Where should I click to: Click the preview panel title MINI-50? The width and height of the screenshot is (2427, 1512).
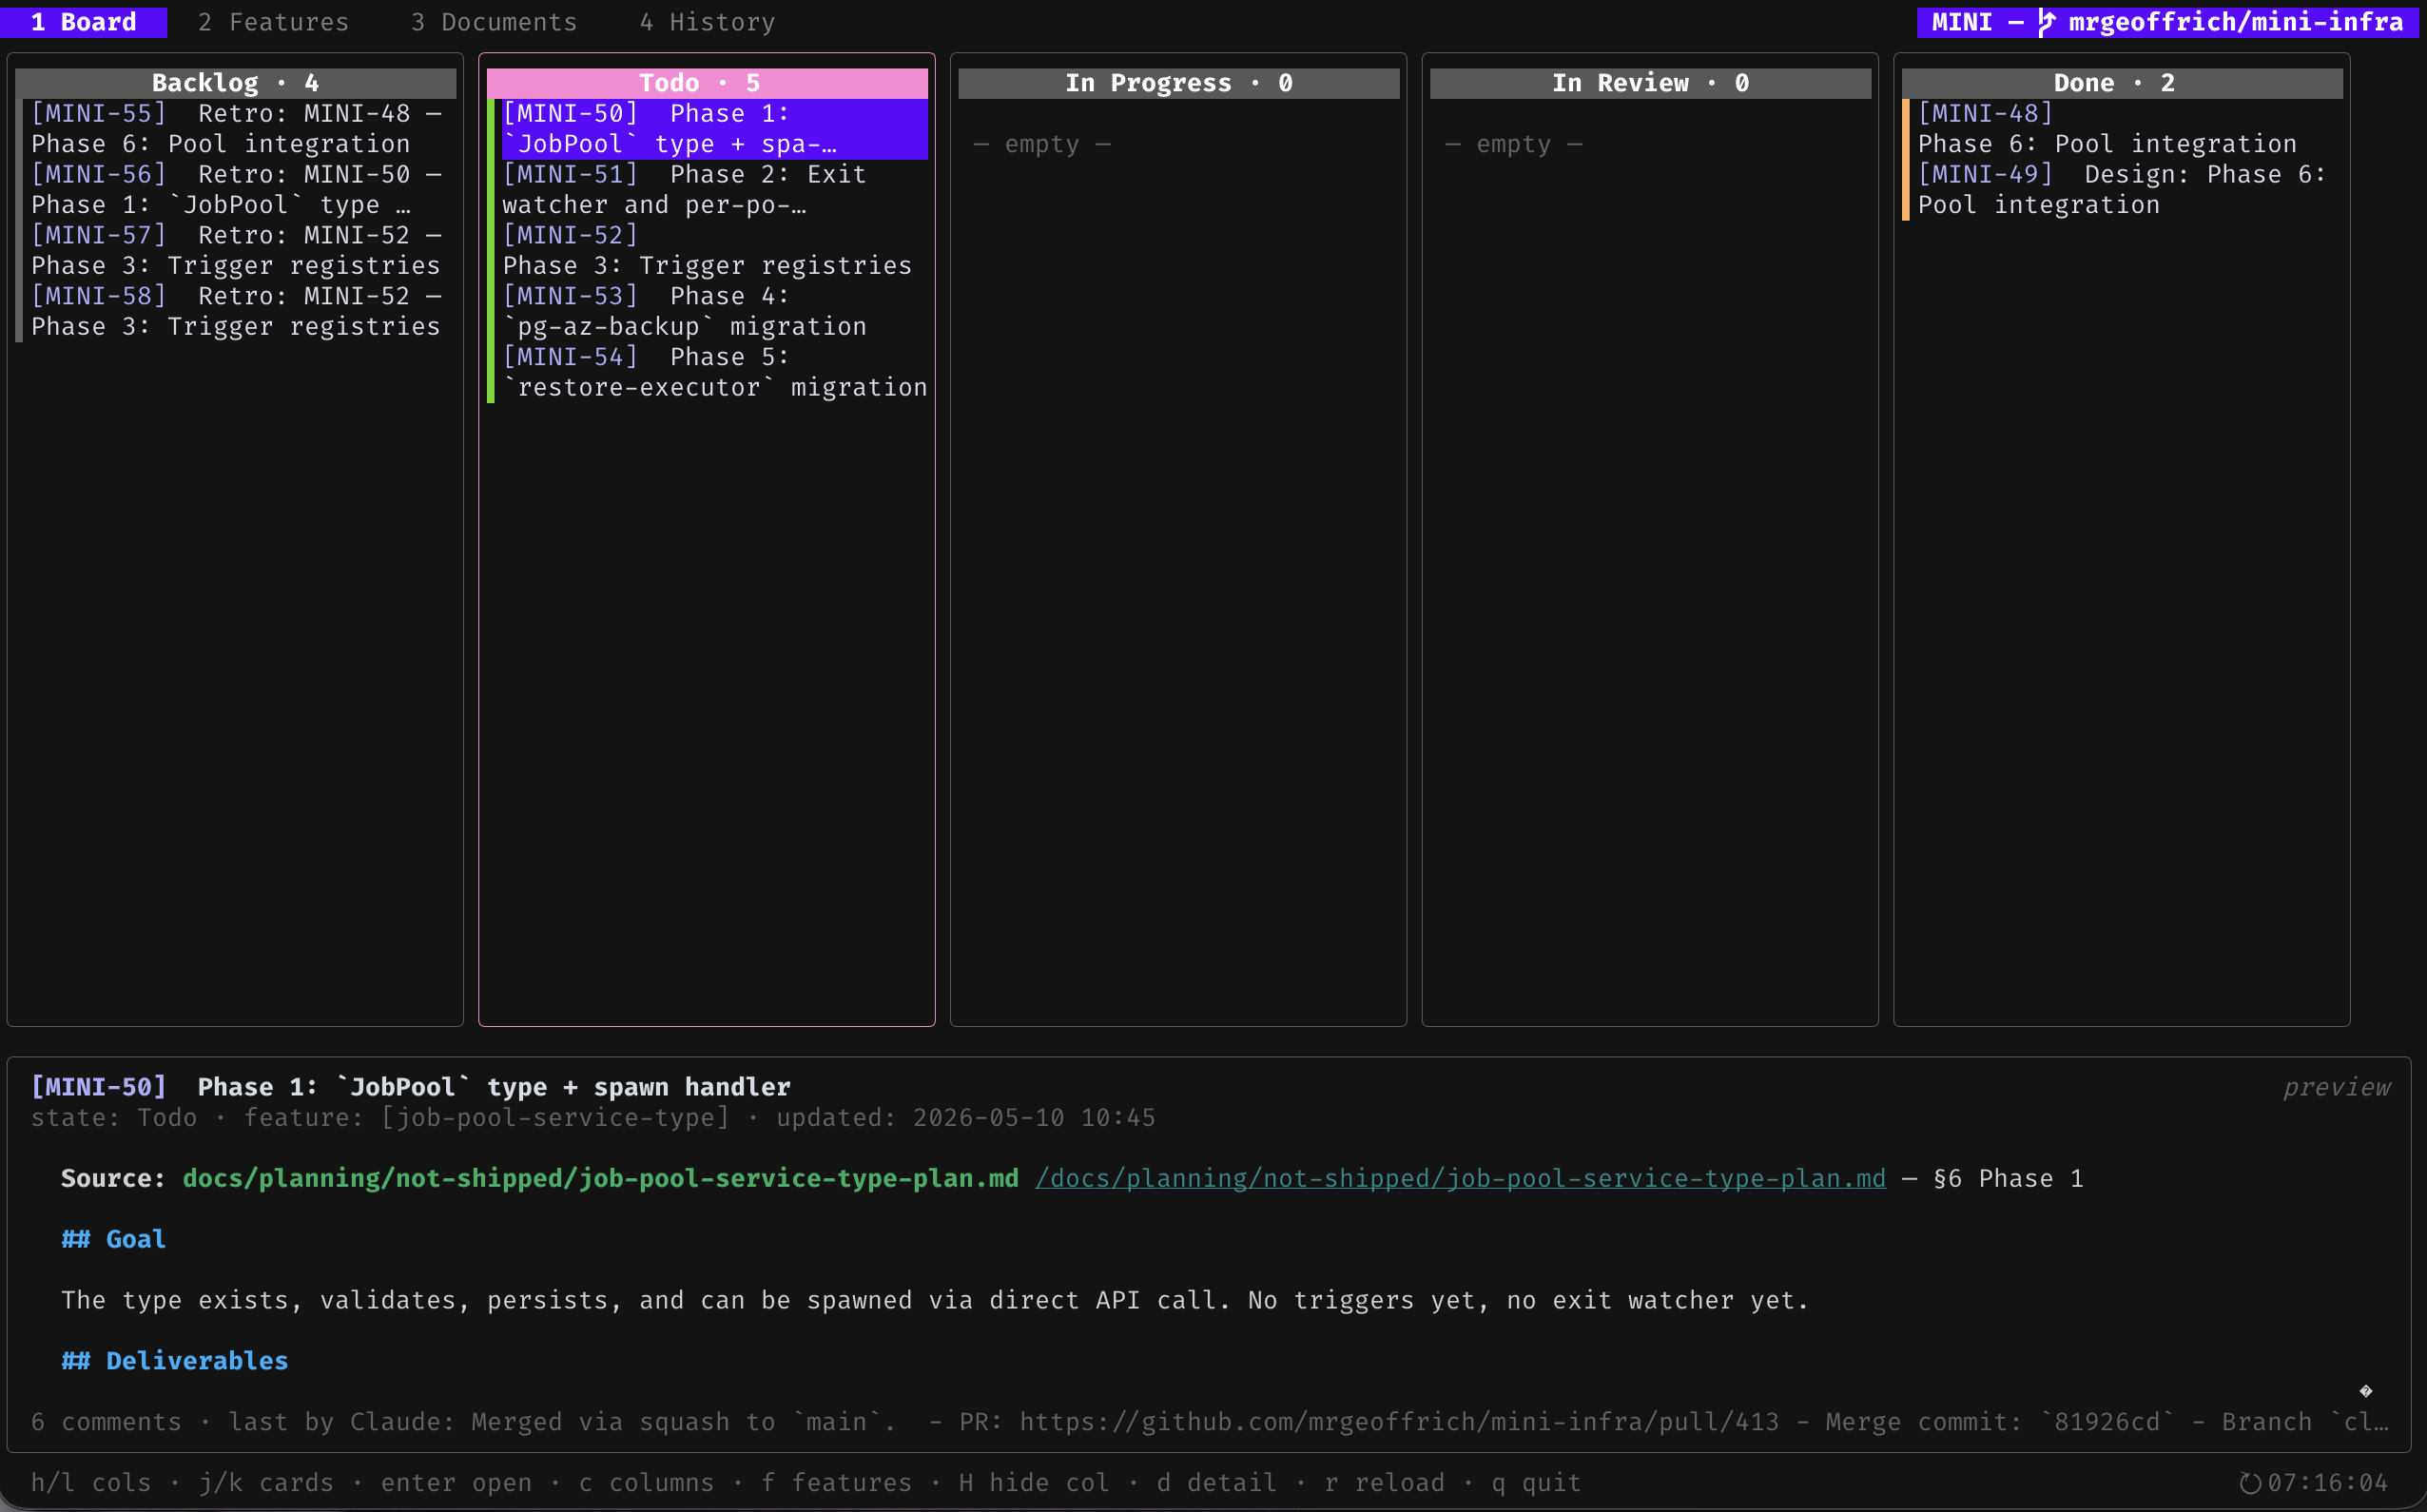[410, 1087]
